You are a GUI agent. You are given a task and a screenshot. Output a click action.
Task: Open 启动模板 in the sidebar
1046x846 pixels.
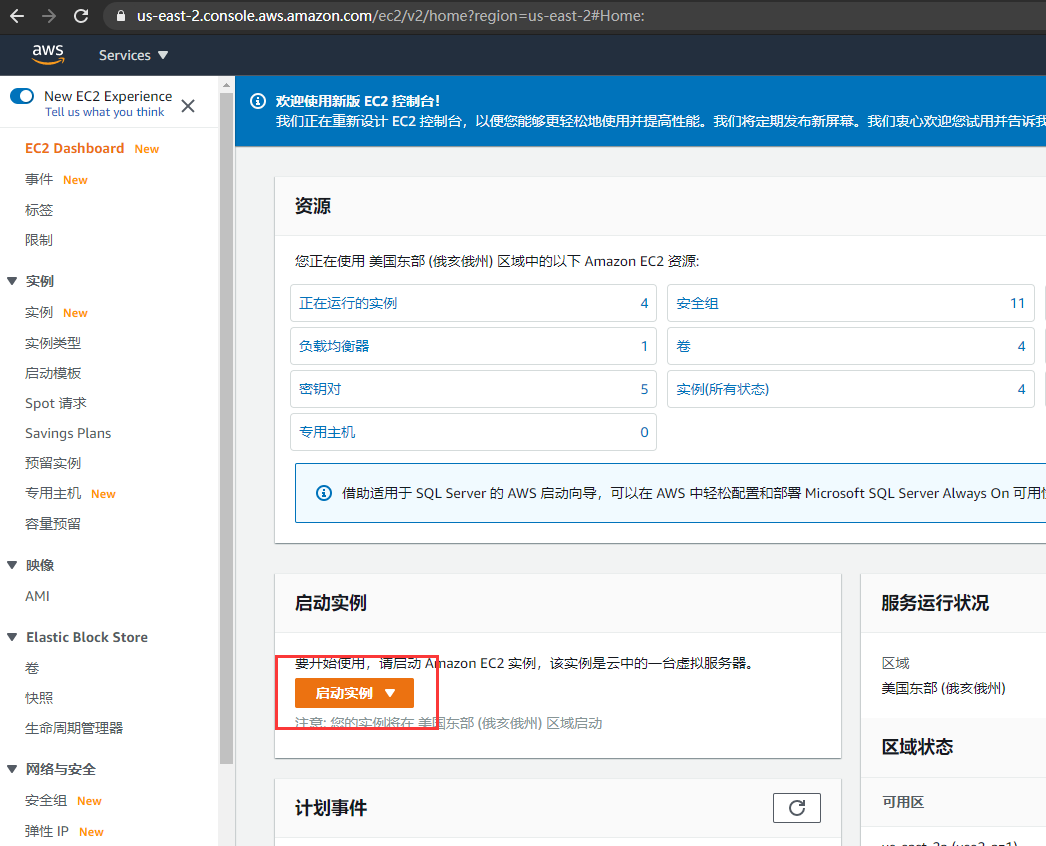pyautogui.click(x=53, y=373)
